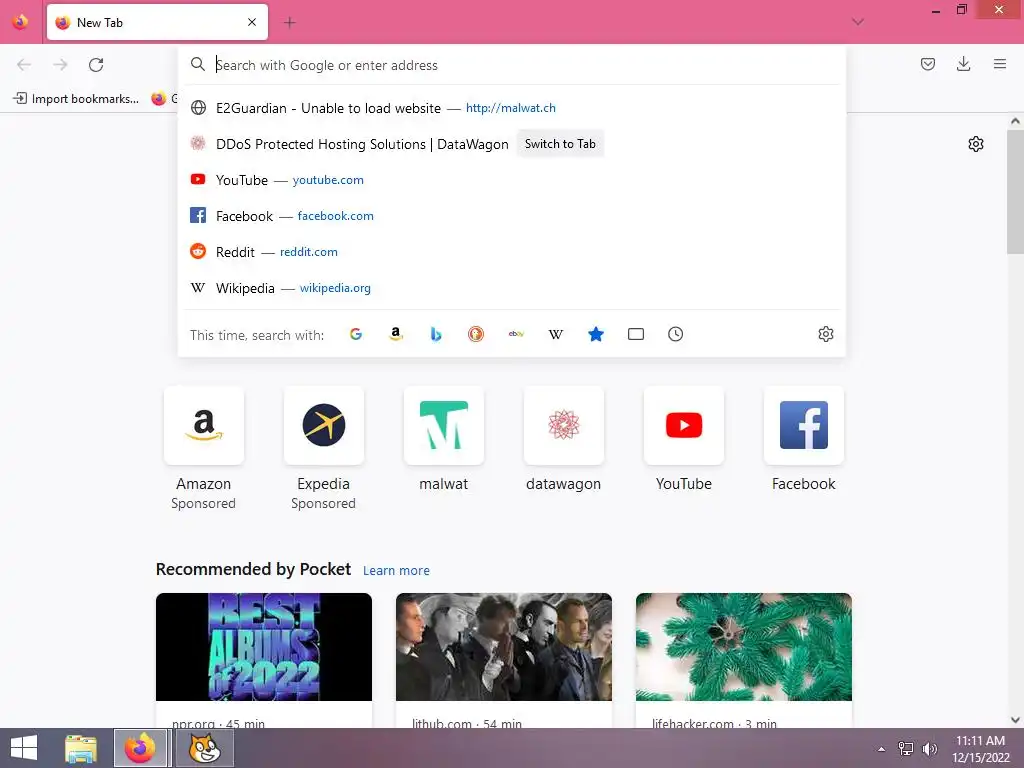The image size is (1024, 768).
Task: Reload the current page
Action: click(x=96, y=65)
